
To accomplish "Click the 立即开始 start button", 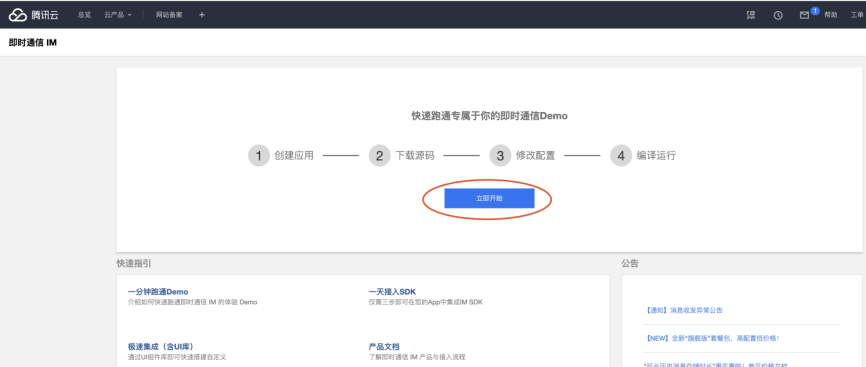I will pos(489,198).
